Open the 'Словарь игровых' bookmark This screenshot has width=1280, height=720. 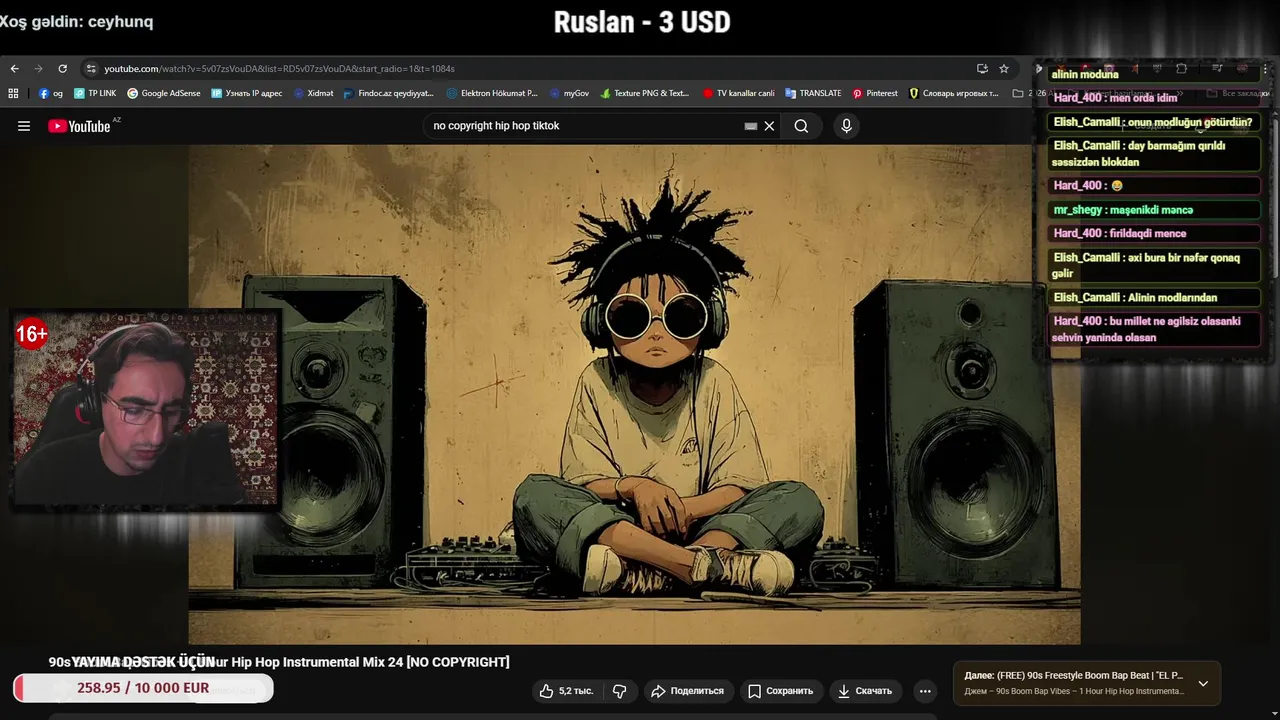point(953,93)
